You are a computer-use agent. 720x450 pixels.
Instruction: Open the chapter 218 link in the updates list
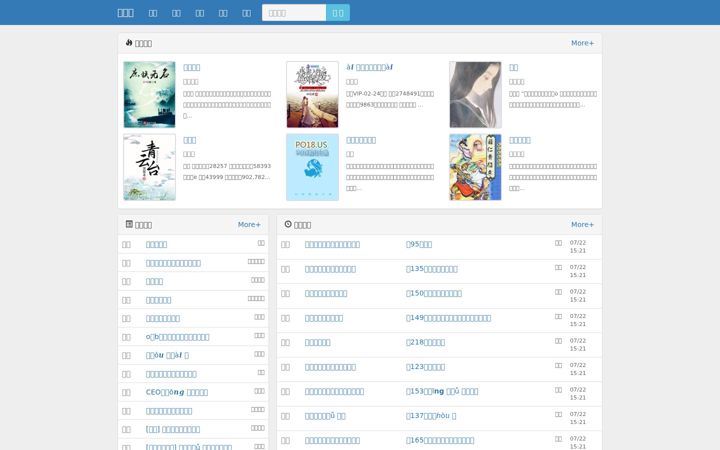425,343
